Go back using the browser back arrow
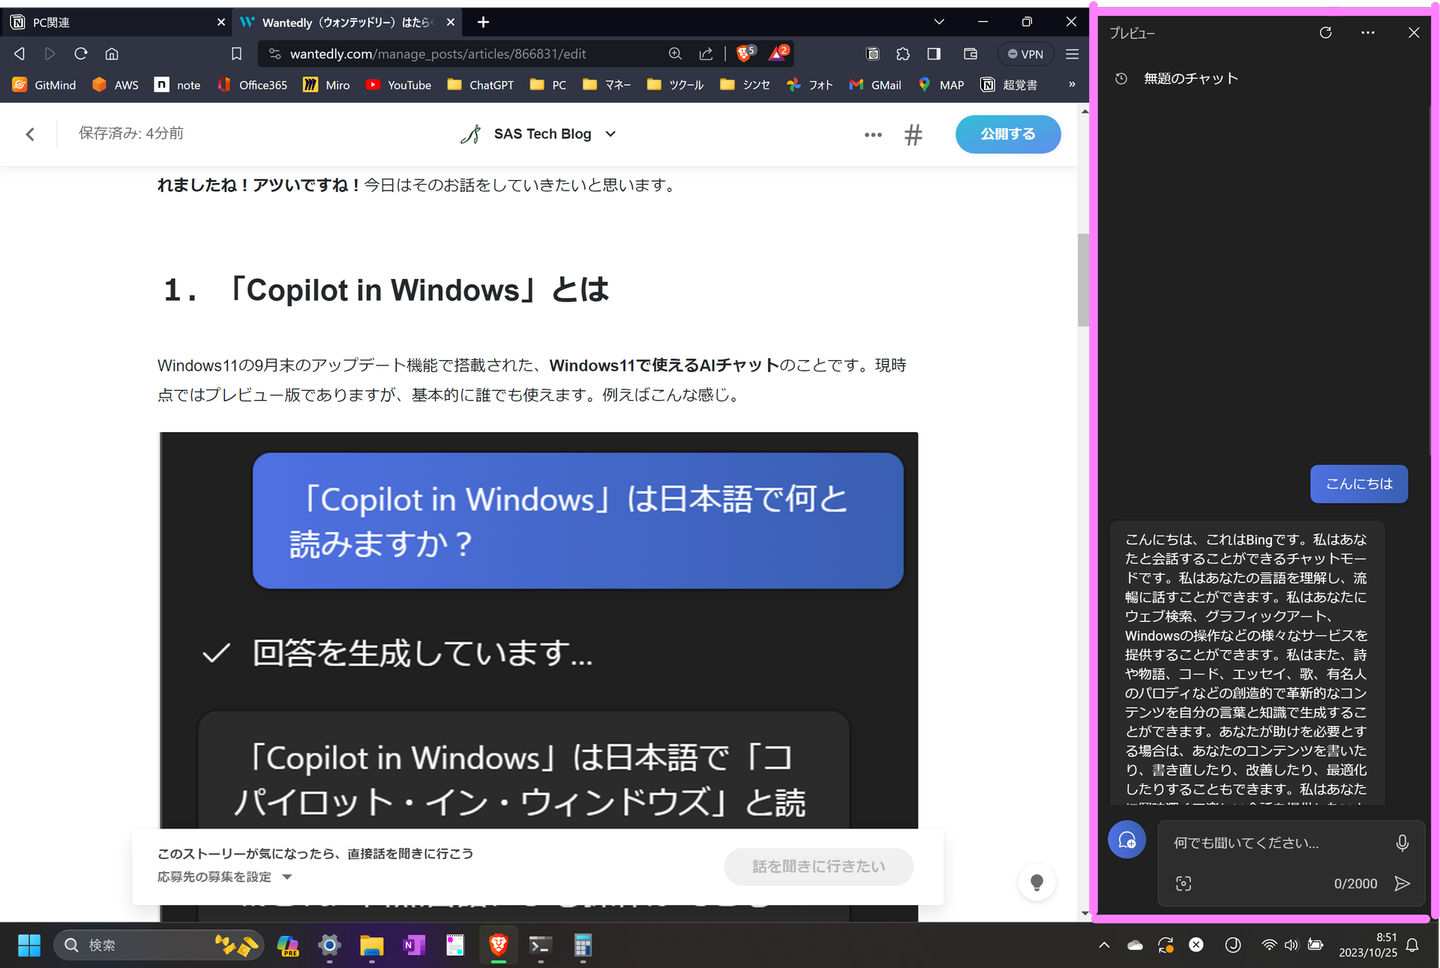Viewport: 1440px width, 968px height. click(x=19, y=54)
